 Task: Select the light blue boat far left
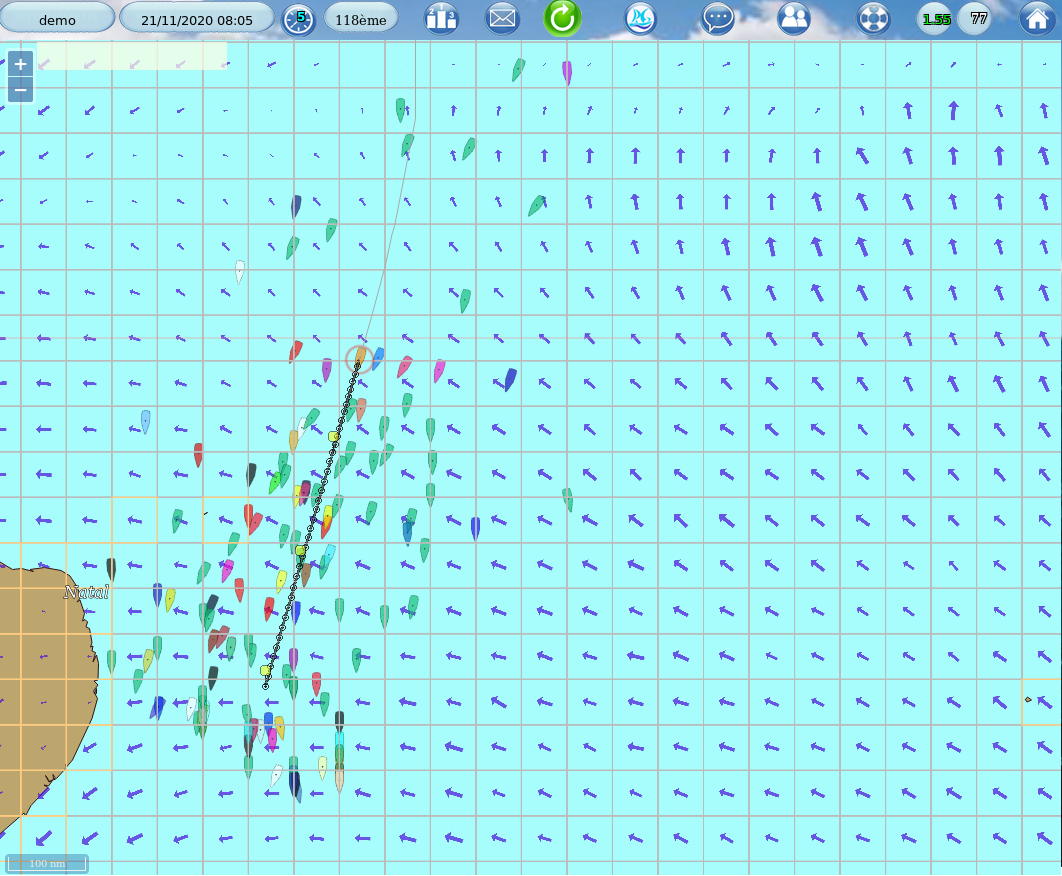pyautogui.click(x=146, y=421)
